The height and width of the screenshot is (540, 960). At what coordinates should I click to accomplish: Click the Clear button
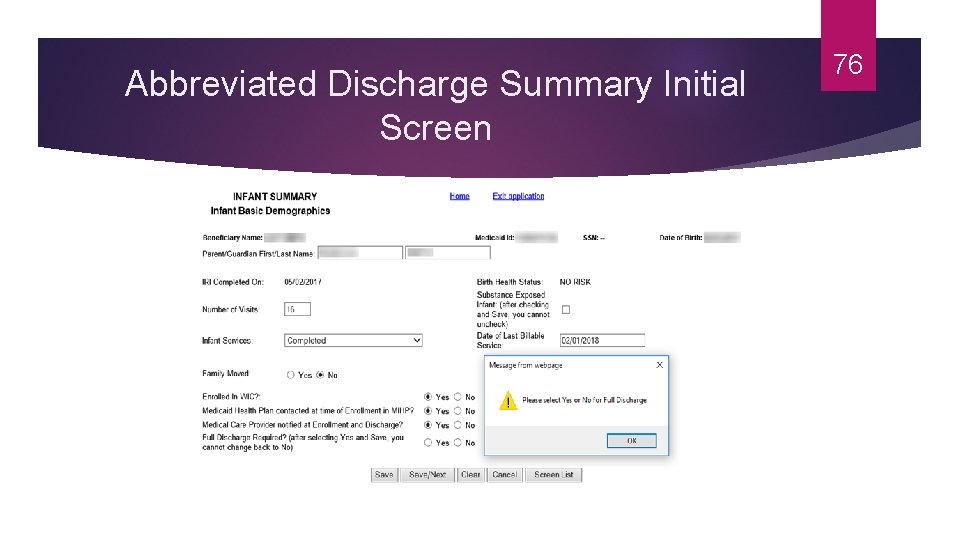pyautogui.click(x=470, y=474)
